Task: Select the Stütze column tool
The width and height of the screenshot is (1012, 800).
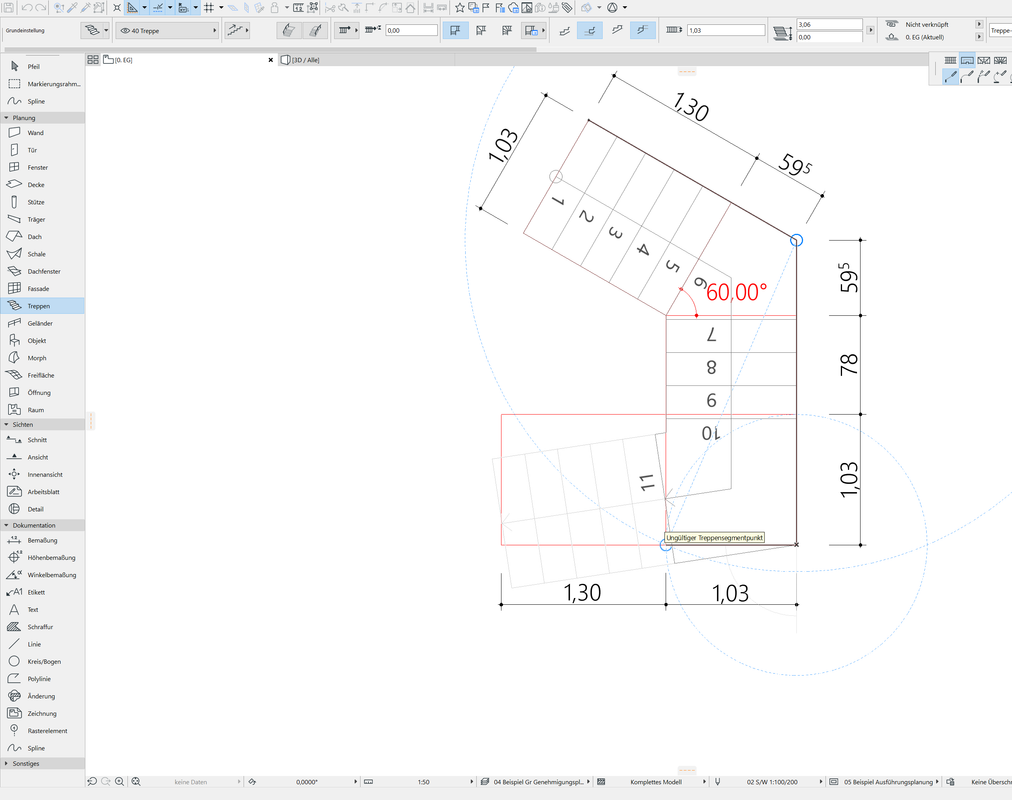Action: (x=43, y=203)
